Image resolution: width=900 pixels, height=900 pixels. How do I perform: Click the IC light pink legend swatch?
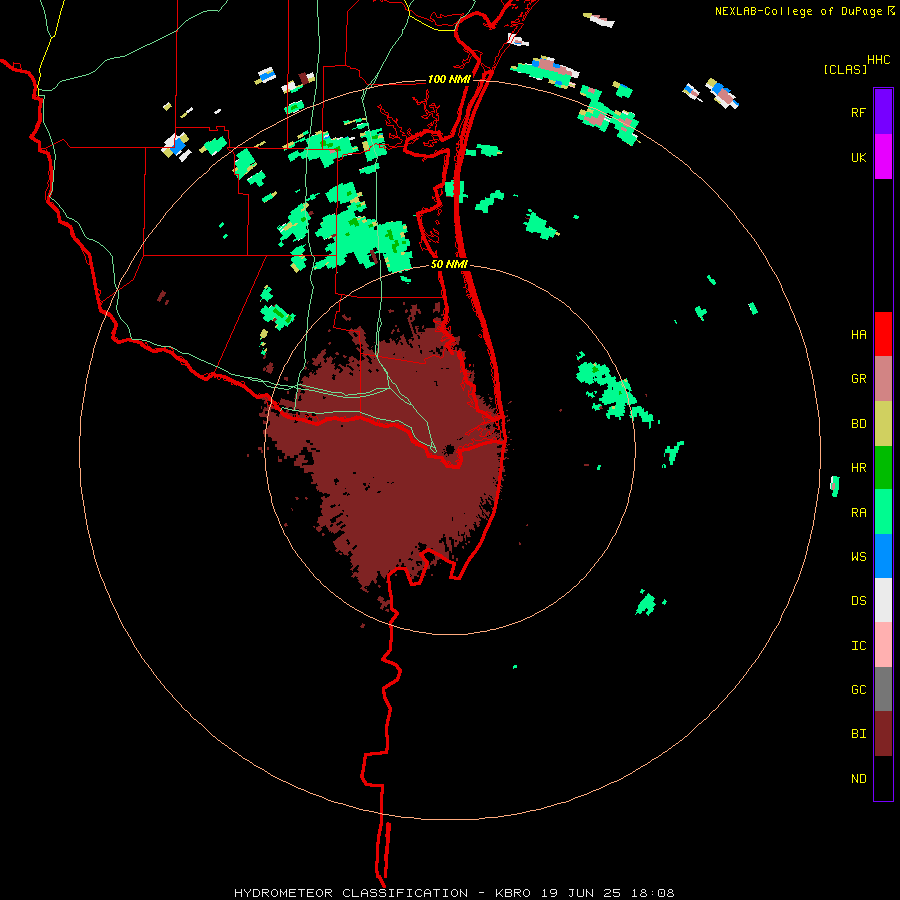pyautogui.click(x=883, y=645)
